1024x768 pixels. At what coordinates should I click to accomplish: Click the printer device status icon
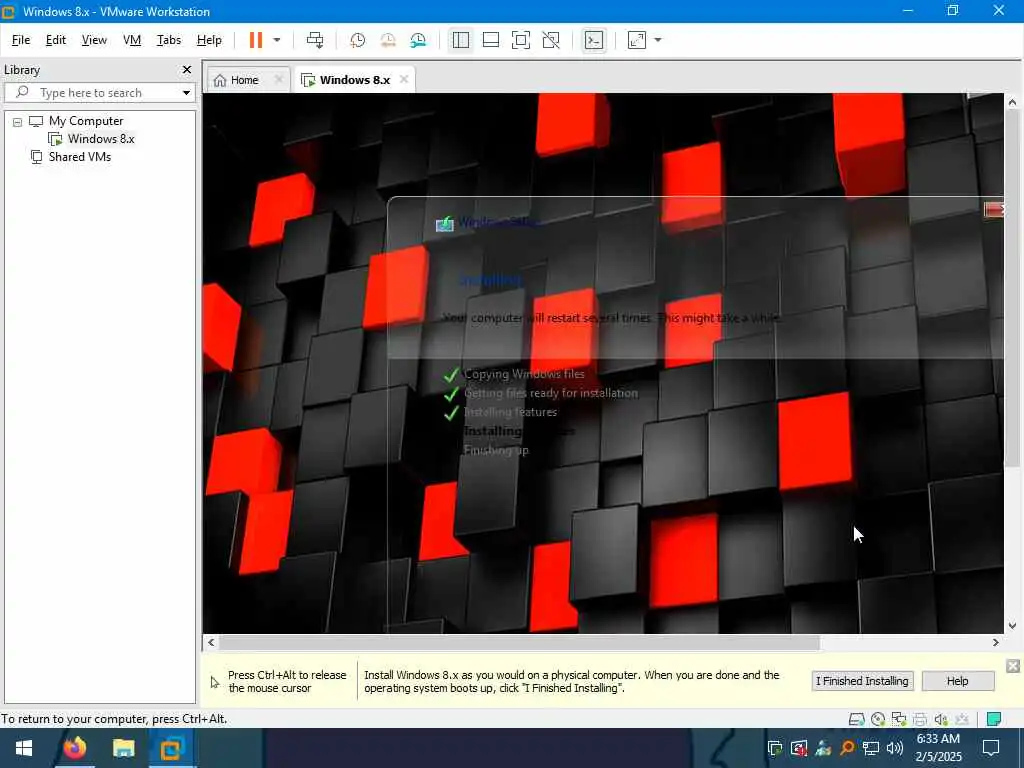click(920, 719)
